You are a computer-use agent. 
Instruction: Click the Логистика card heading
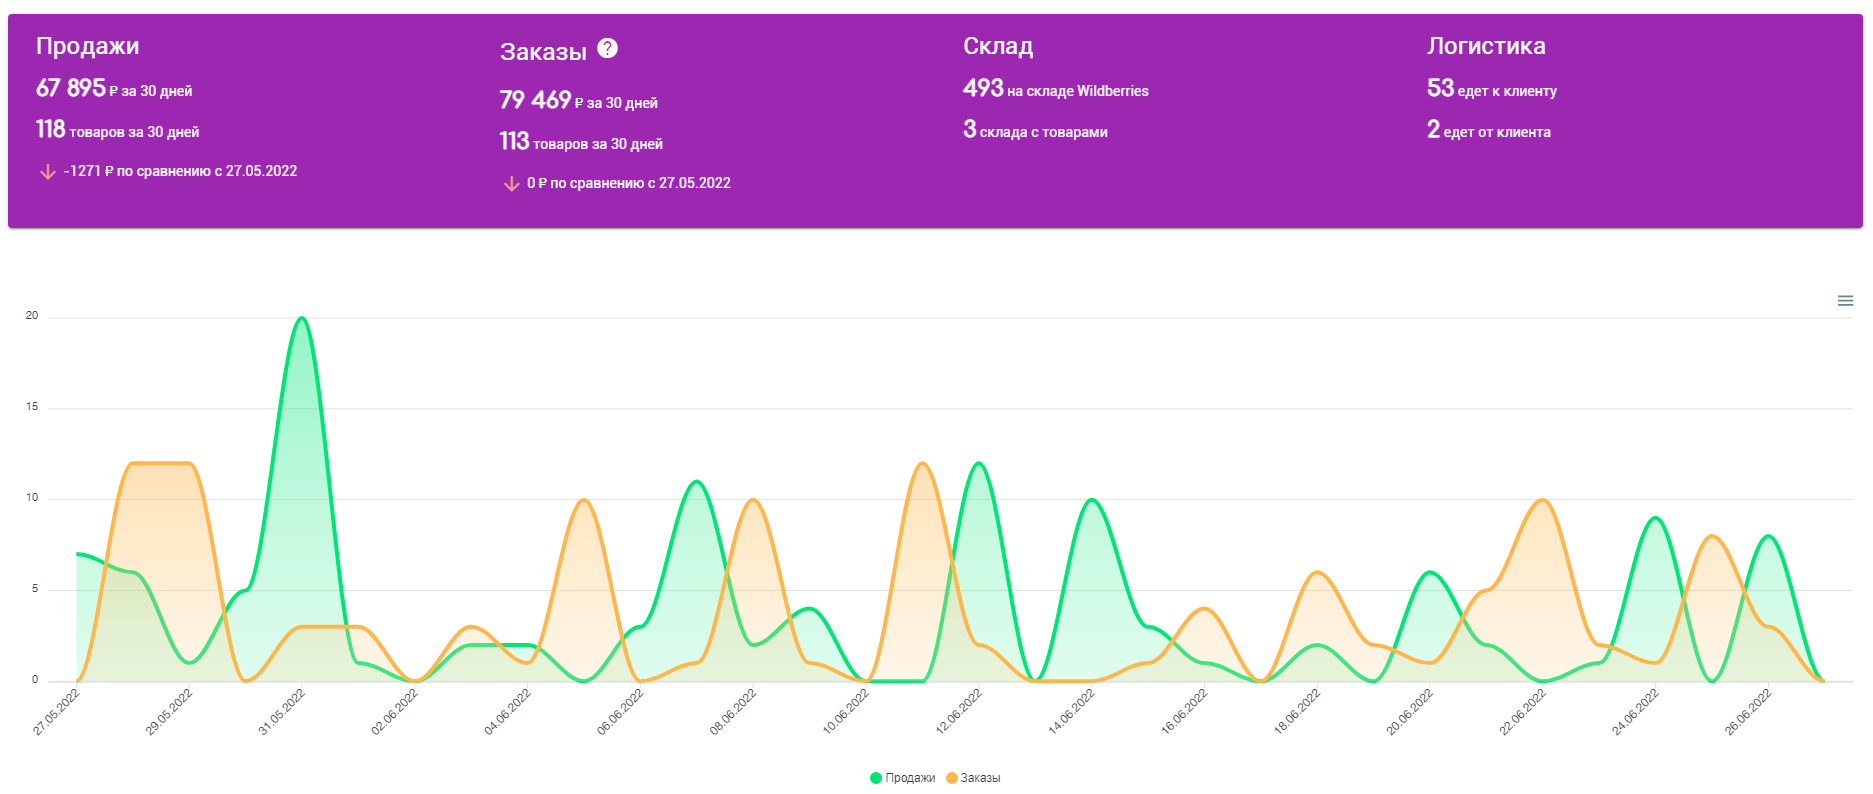click(x=1486, y=46)
